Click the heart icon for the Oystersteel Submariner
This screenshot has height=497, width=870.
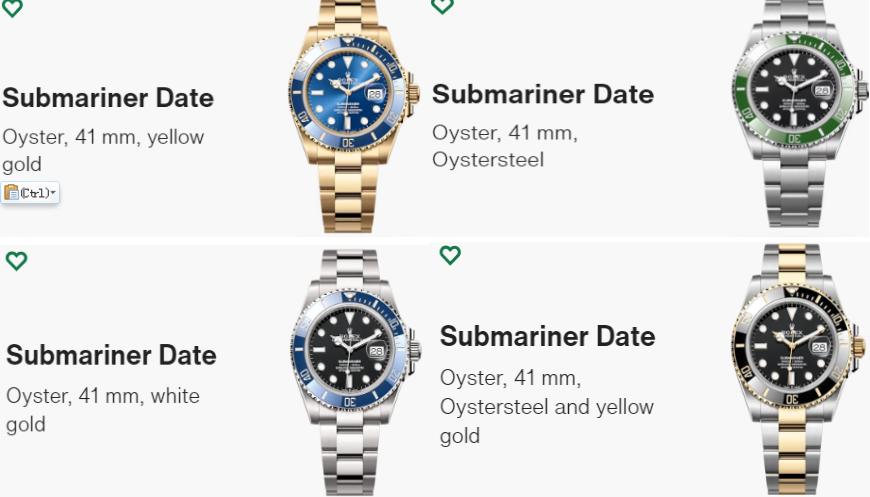[x=442, y=5]
